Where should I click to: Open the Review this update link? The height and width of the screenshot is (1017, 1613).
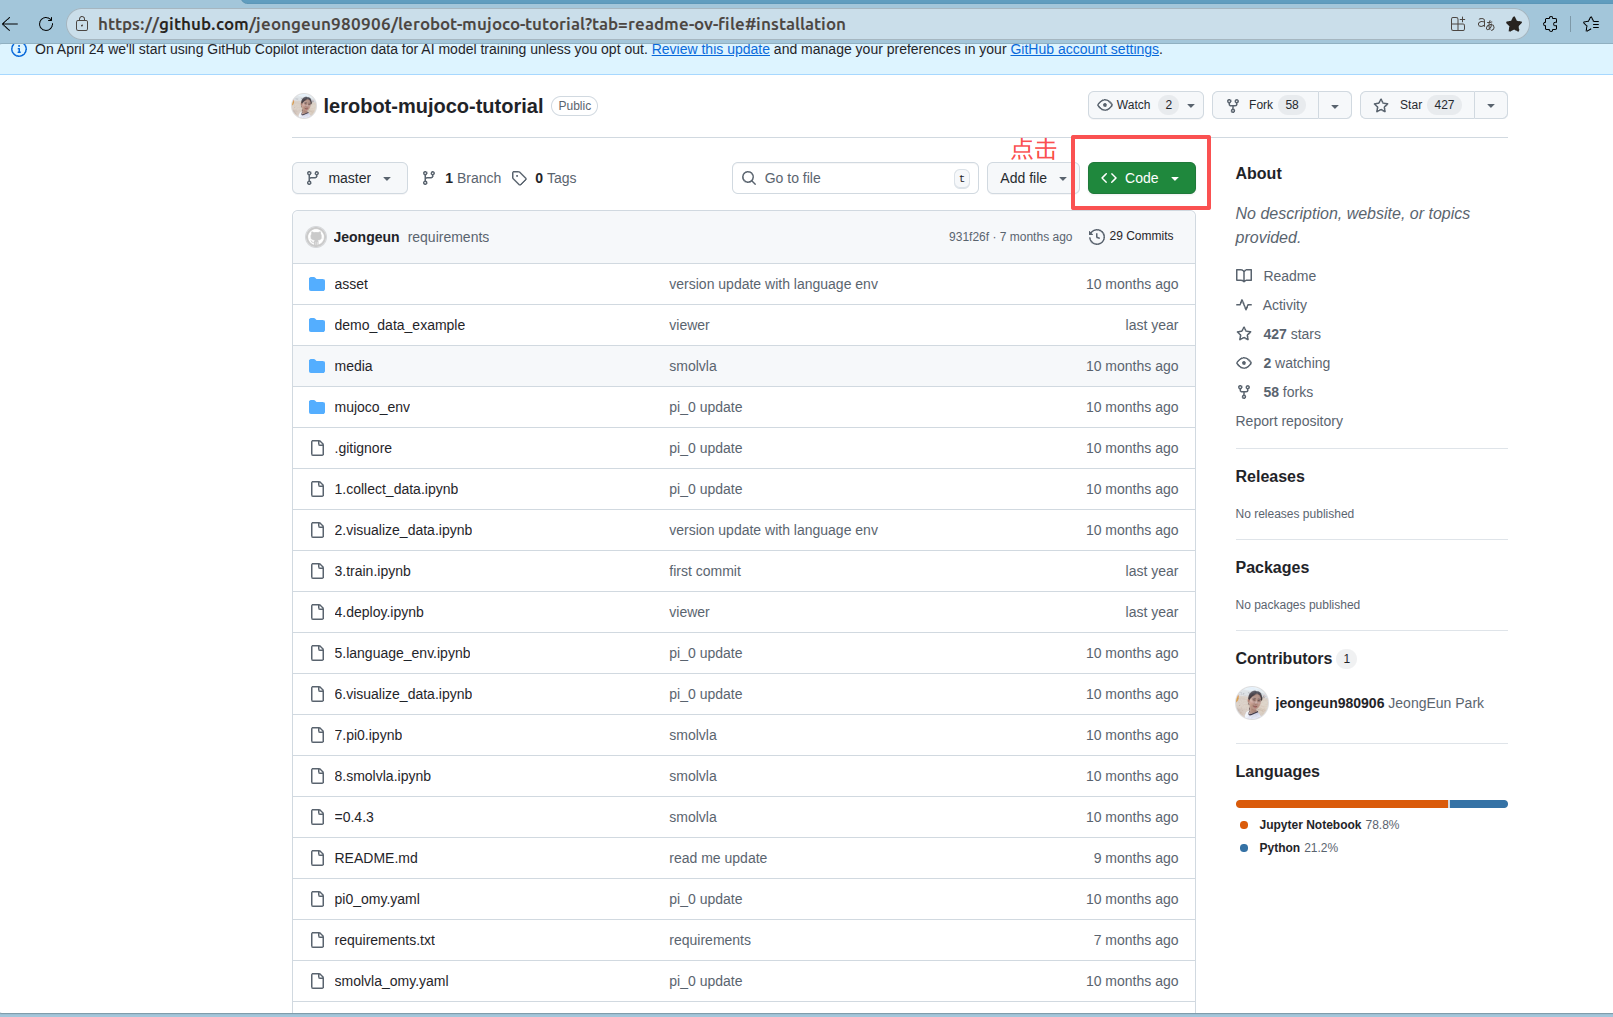click(711, 49)
